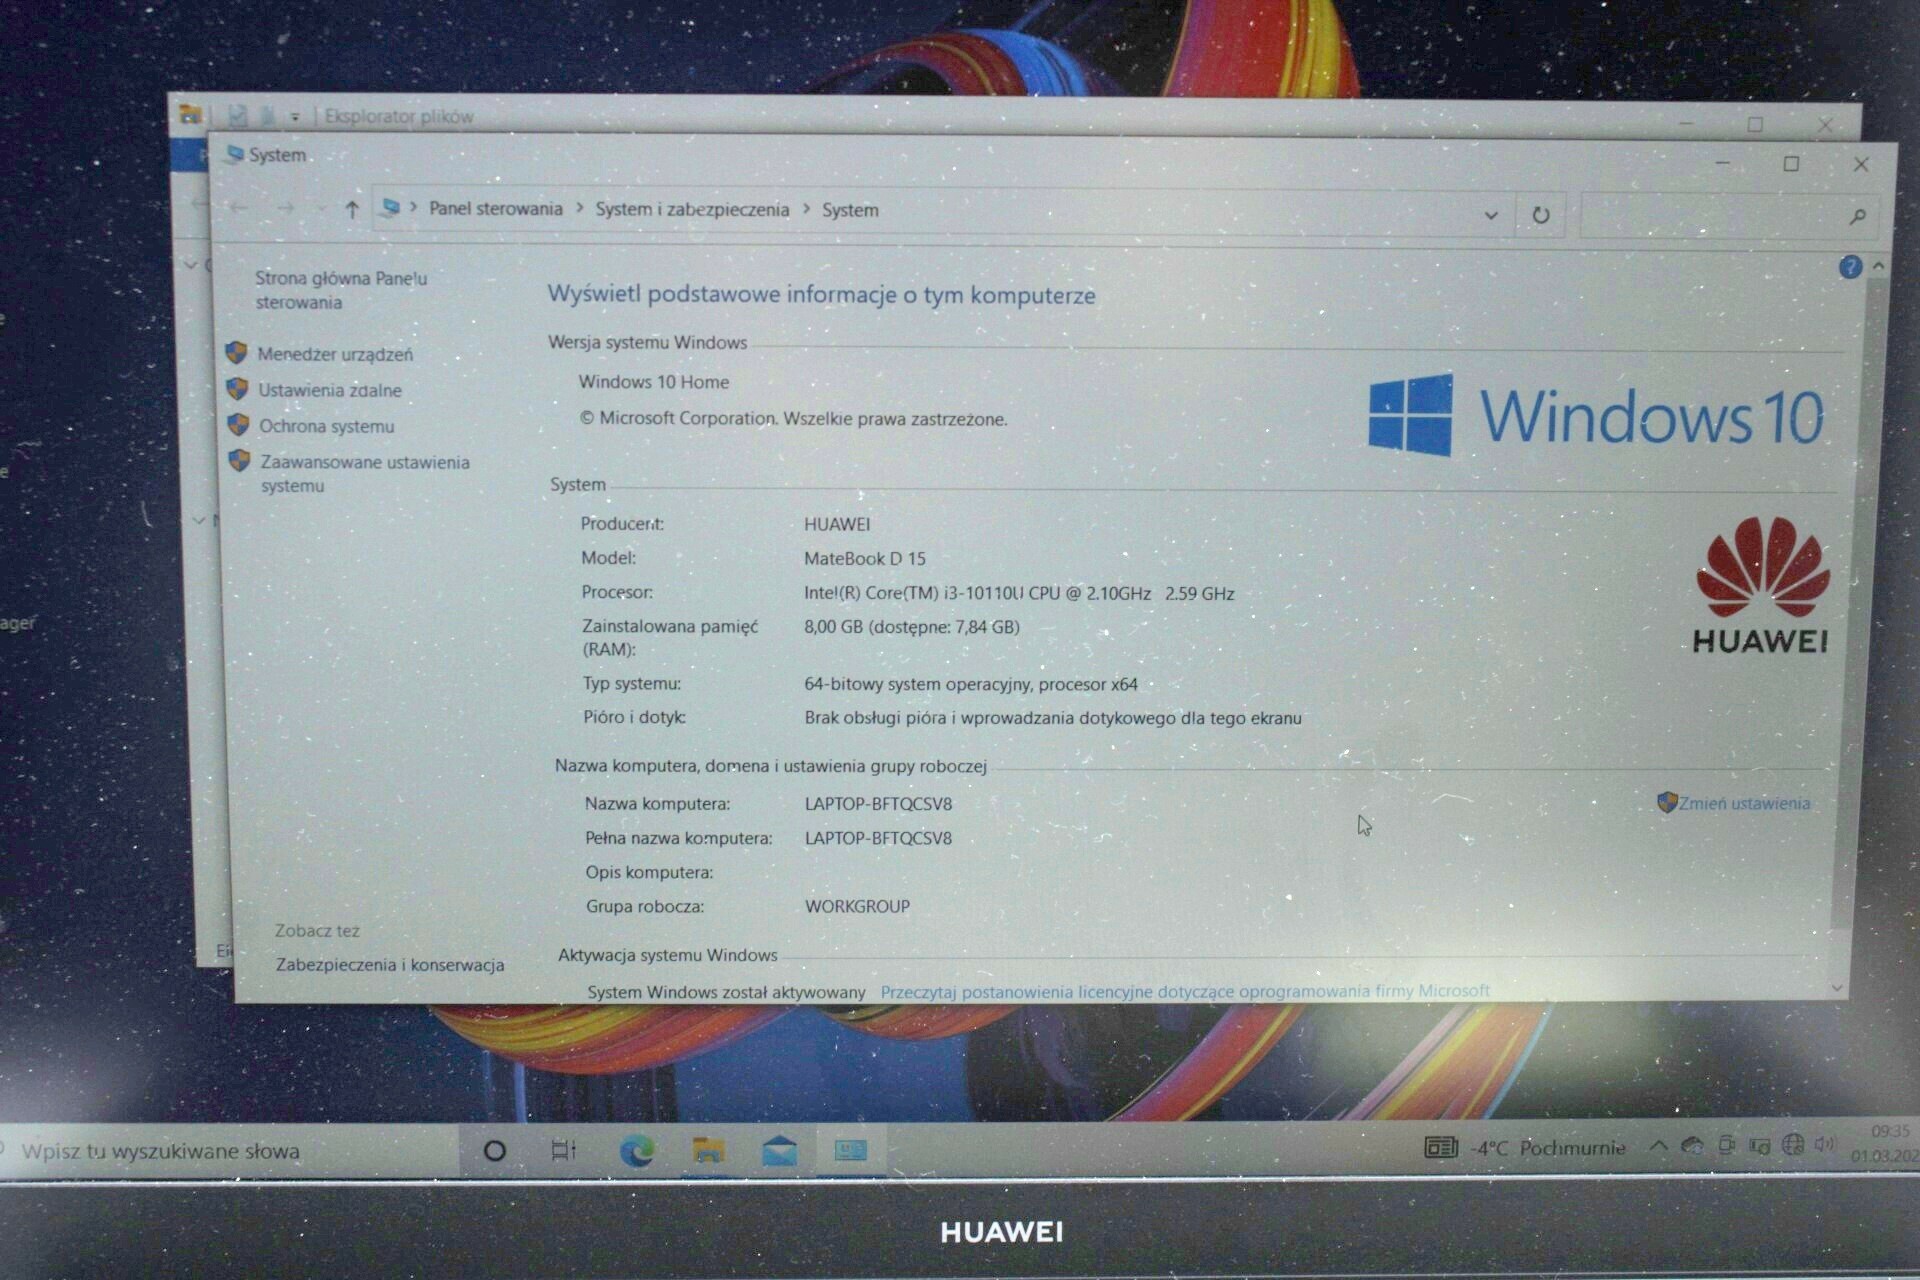1920x1280 pixels.
Task: Click folder icon in Eksplorator plików title
Action: tap(190, 115)
